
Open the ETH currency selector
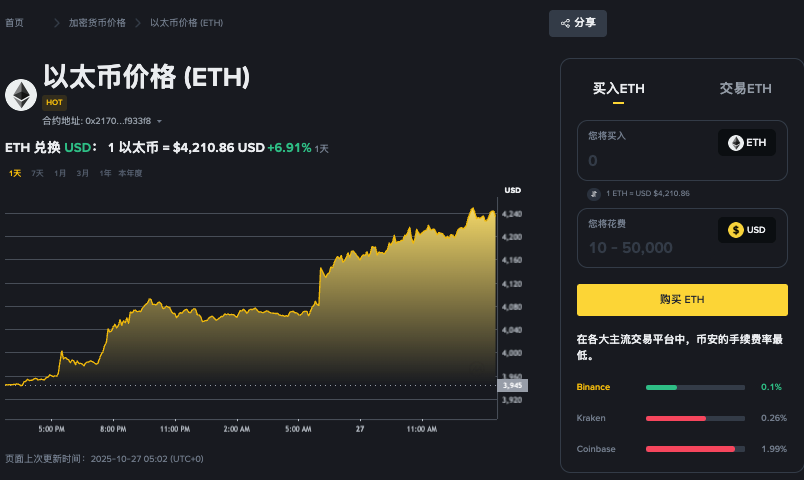[x=747, y=143]
